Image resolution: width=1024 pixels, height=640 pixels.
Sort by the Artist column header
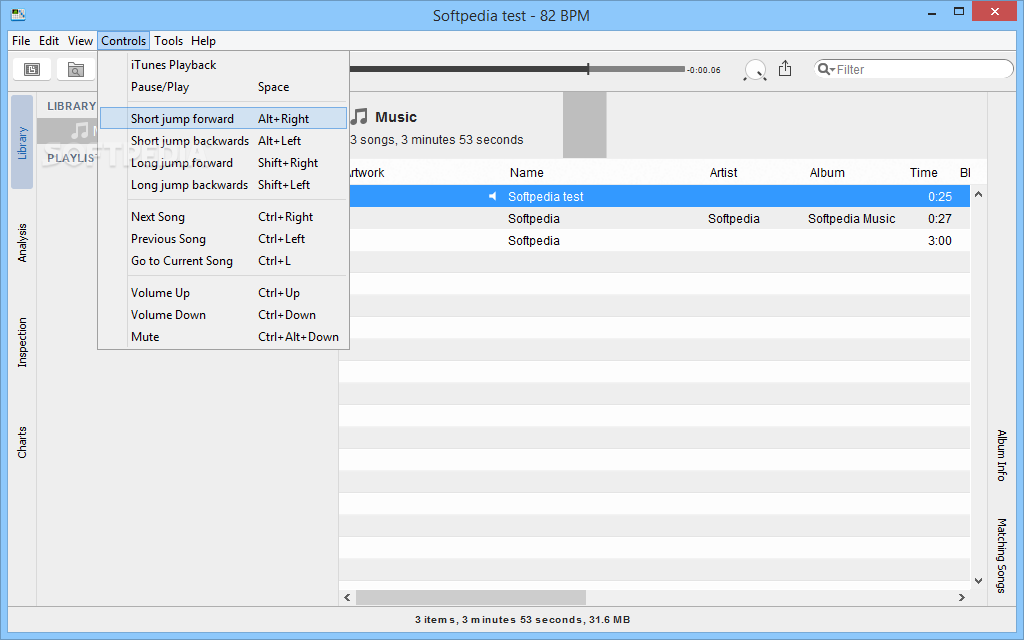coord(723,172)
